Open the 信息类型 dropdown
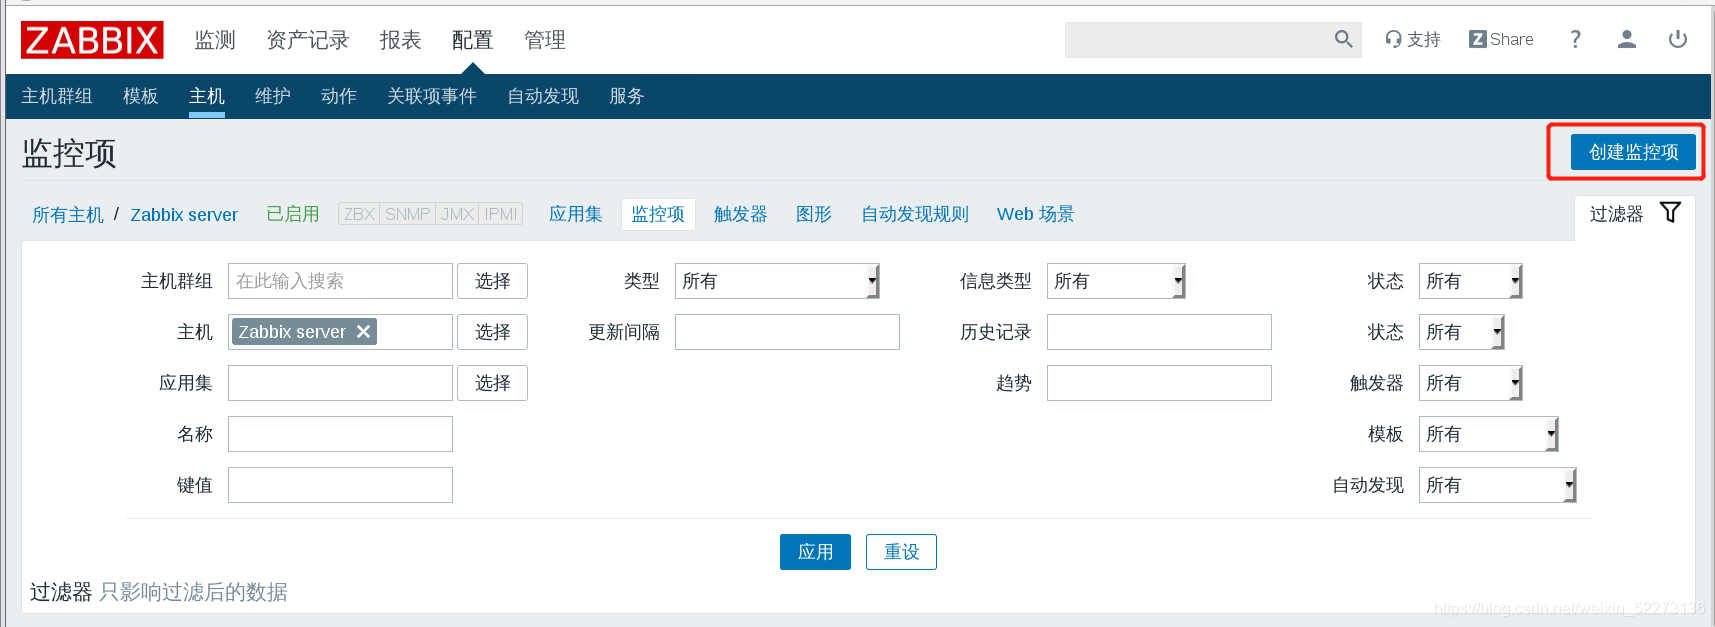 (x=1116, y=281)
